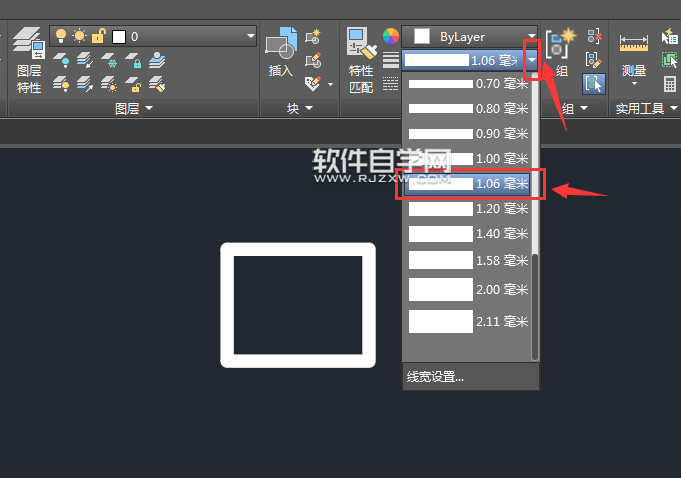This screenshot has width=681, height=478.
Task: Click the Measure ruler tool
Action: (634, 54)
